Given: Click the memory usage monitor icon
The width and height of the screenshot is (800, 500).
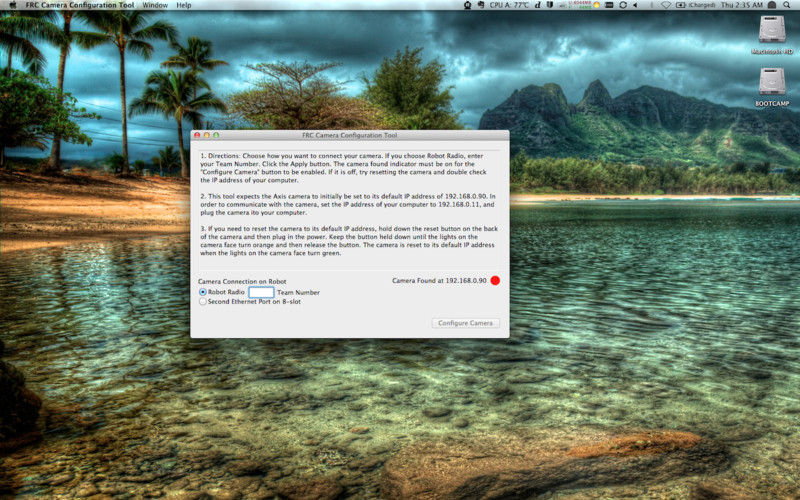Looking at the screenshot, I should 581,5.
